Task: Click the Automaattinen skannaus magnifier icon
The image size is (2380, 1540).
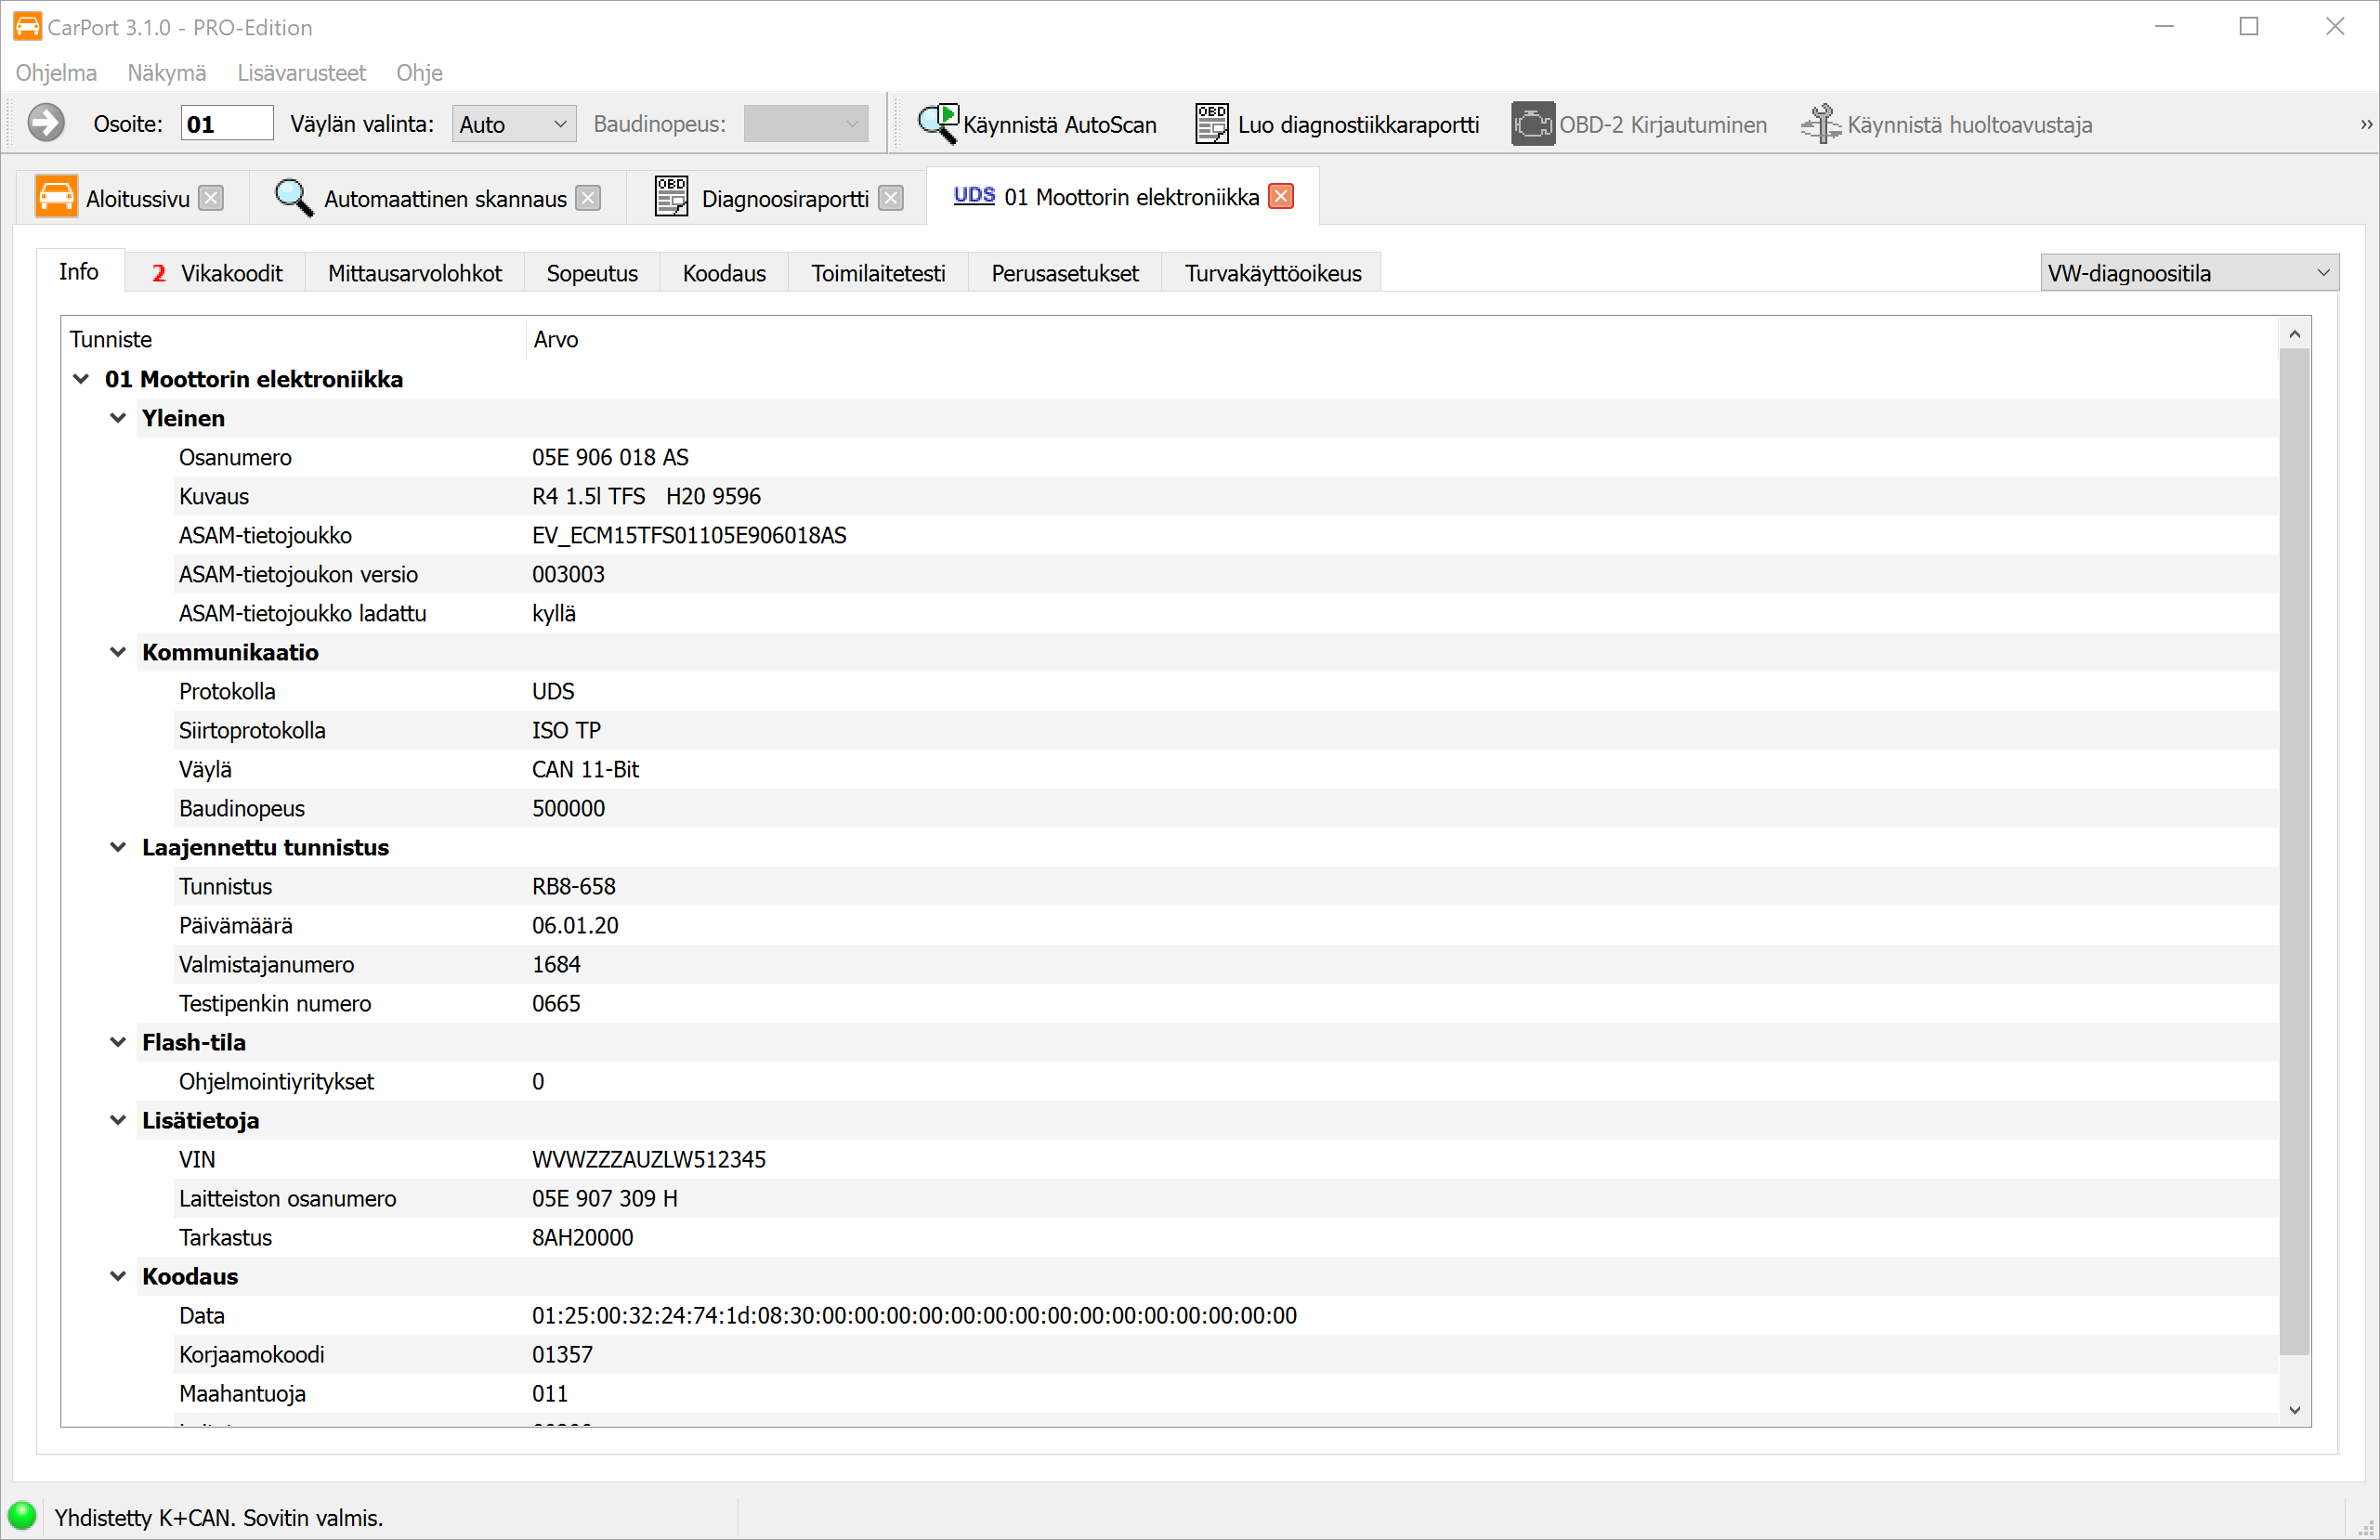Action: 293,198
